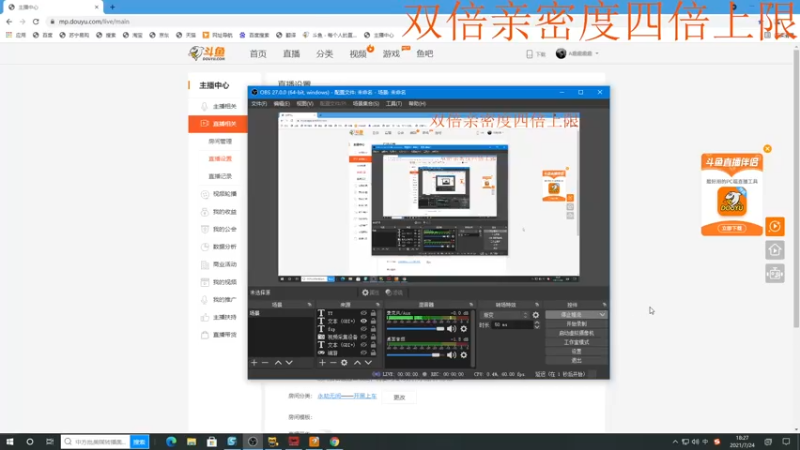
Task: Mute the 桌面音频 speaker icon
Action: point(452,355)
